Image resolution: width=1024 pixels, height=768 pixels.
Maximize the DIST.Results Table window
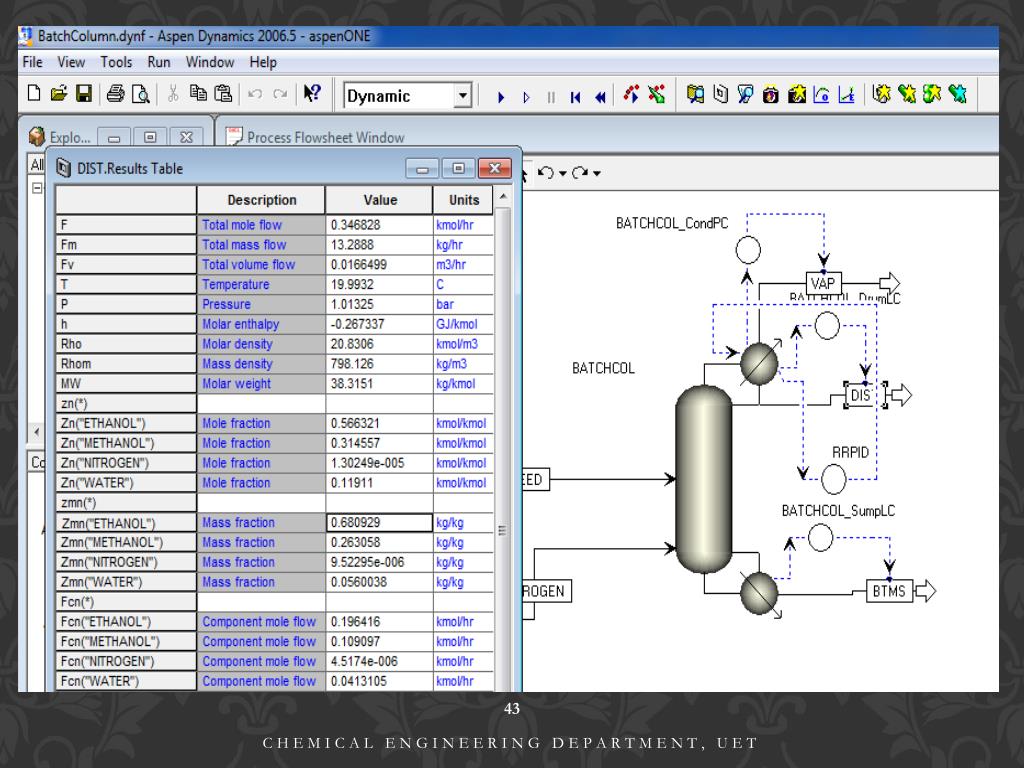tap(458, 168)
